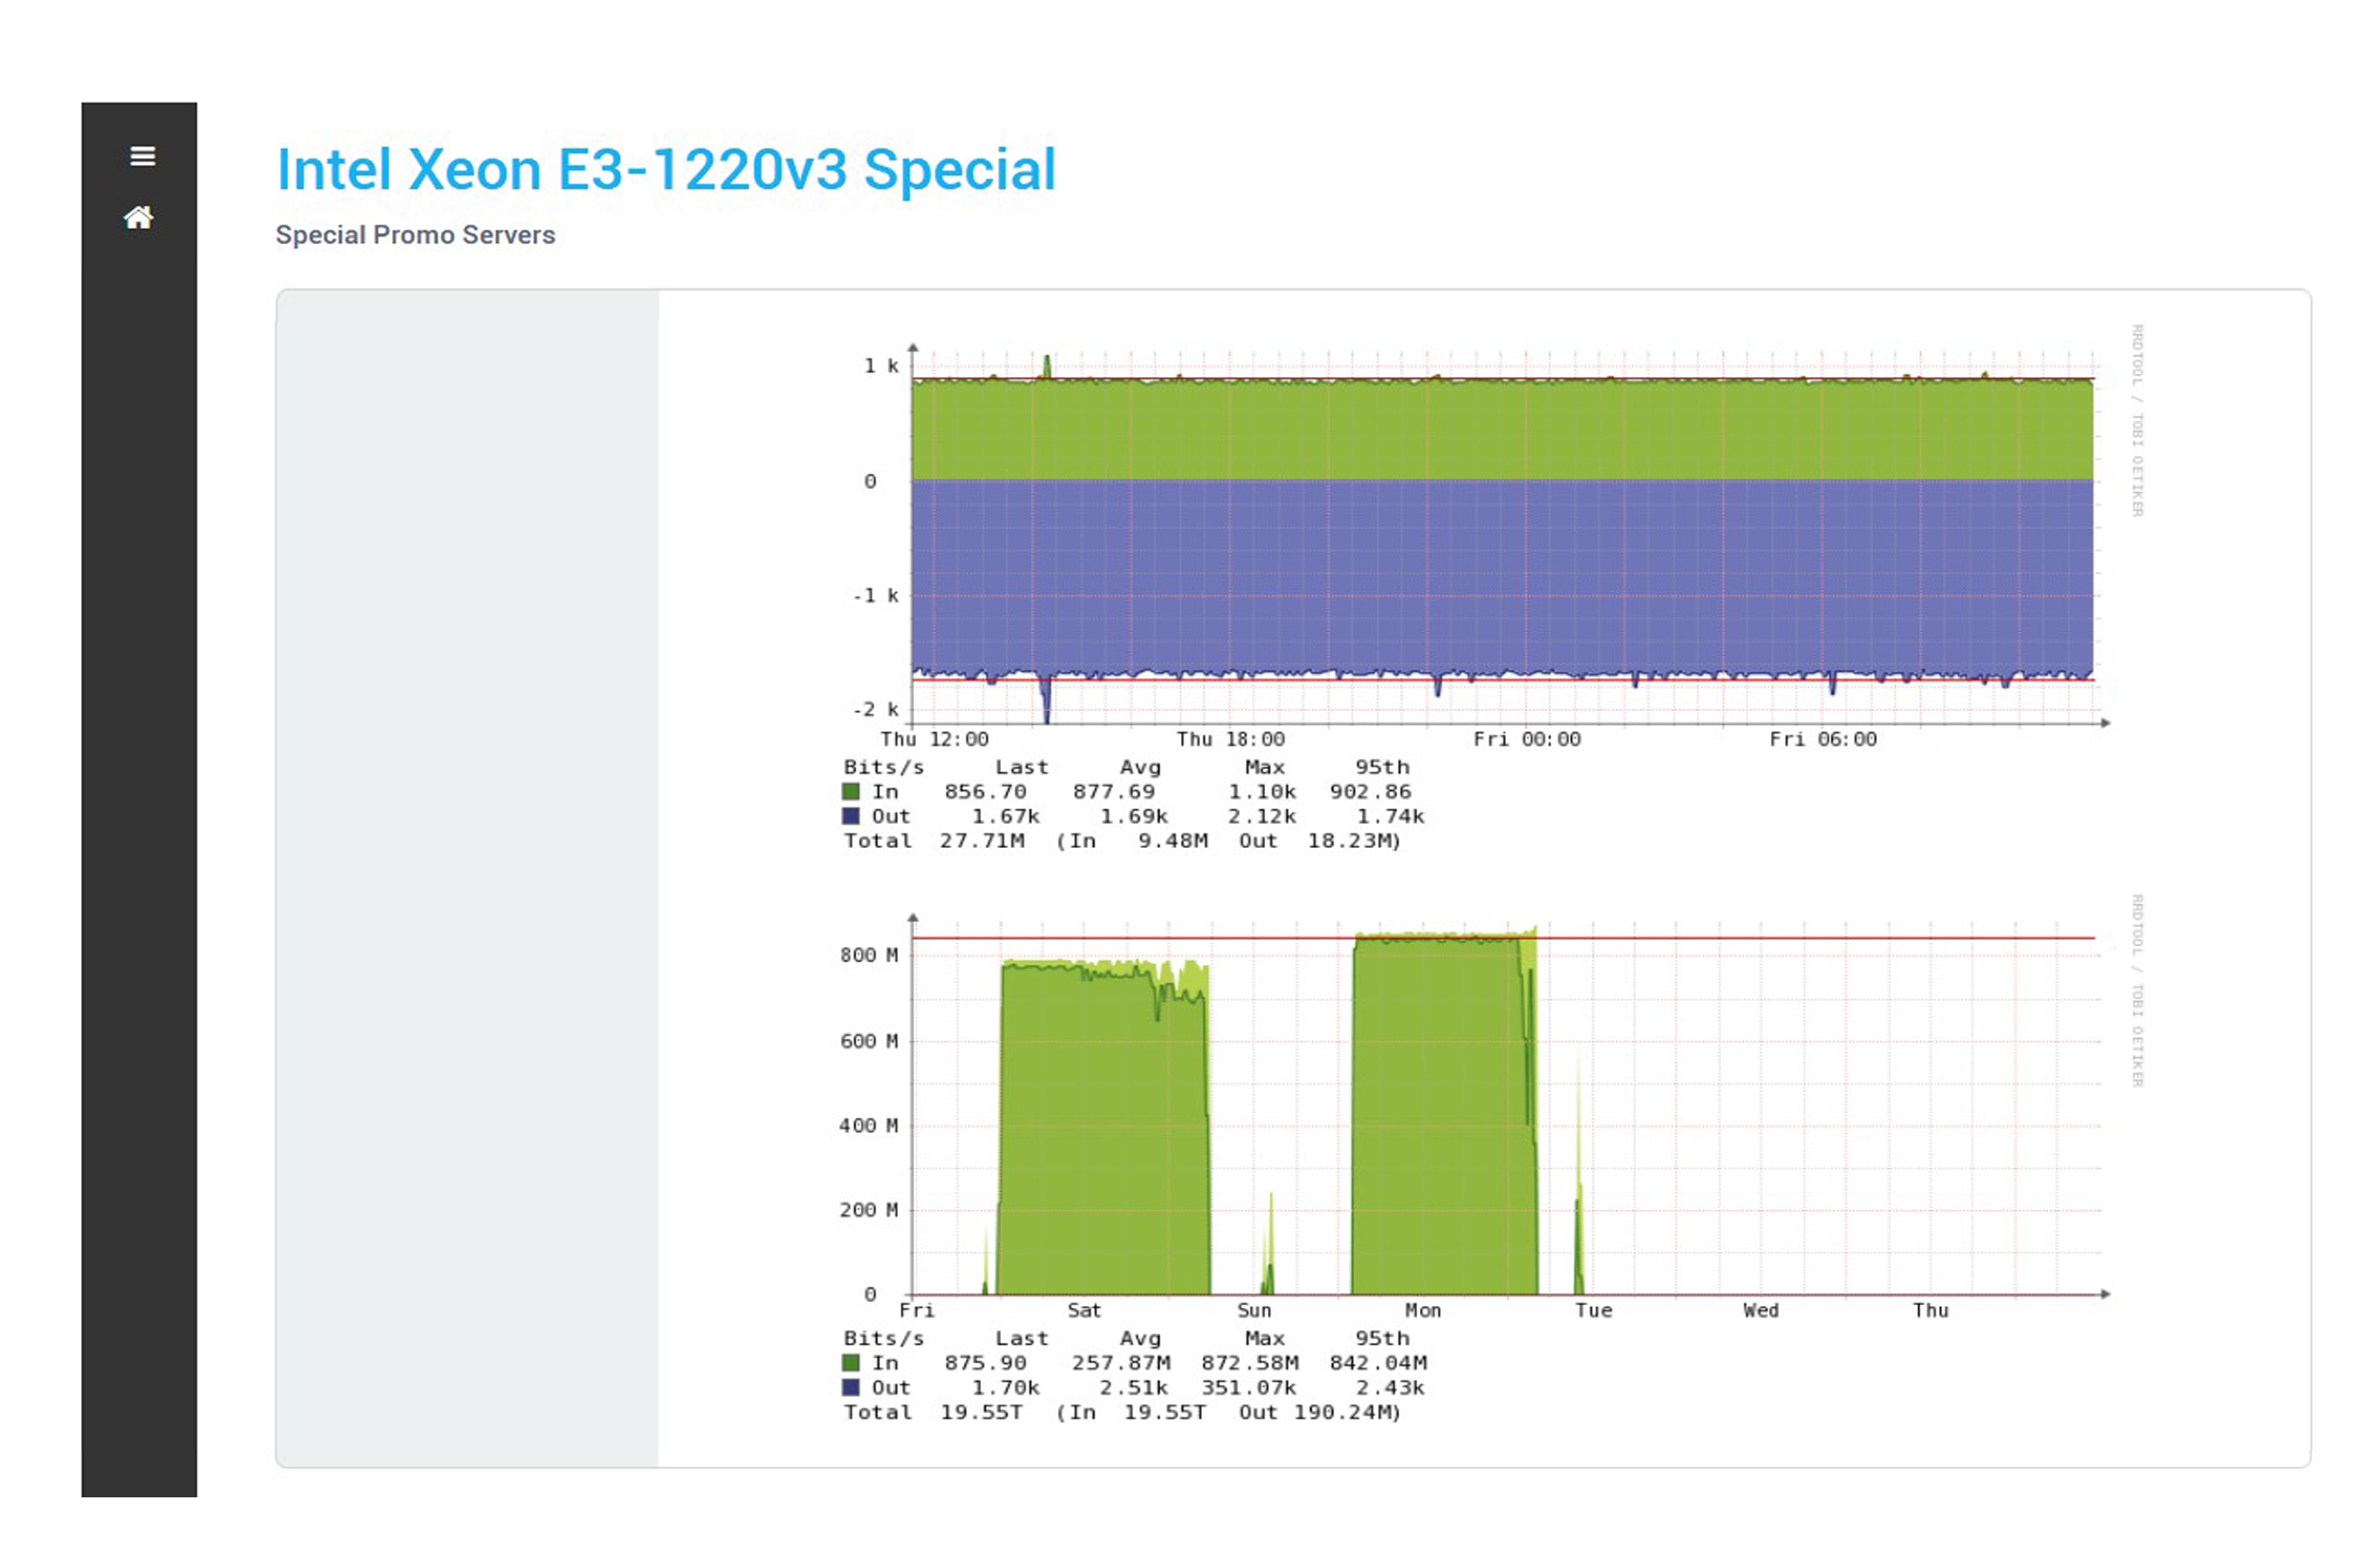Screen dimensions: 2380x1545
Task: Click the 'Sat' label on weekly graph
Action: tap(1083, 1310)
